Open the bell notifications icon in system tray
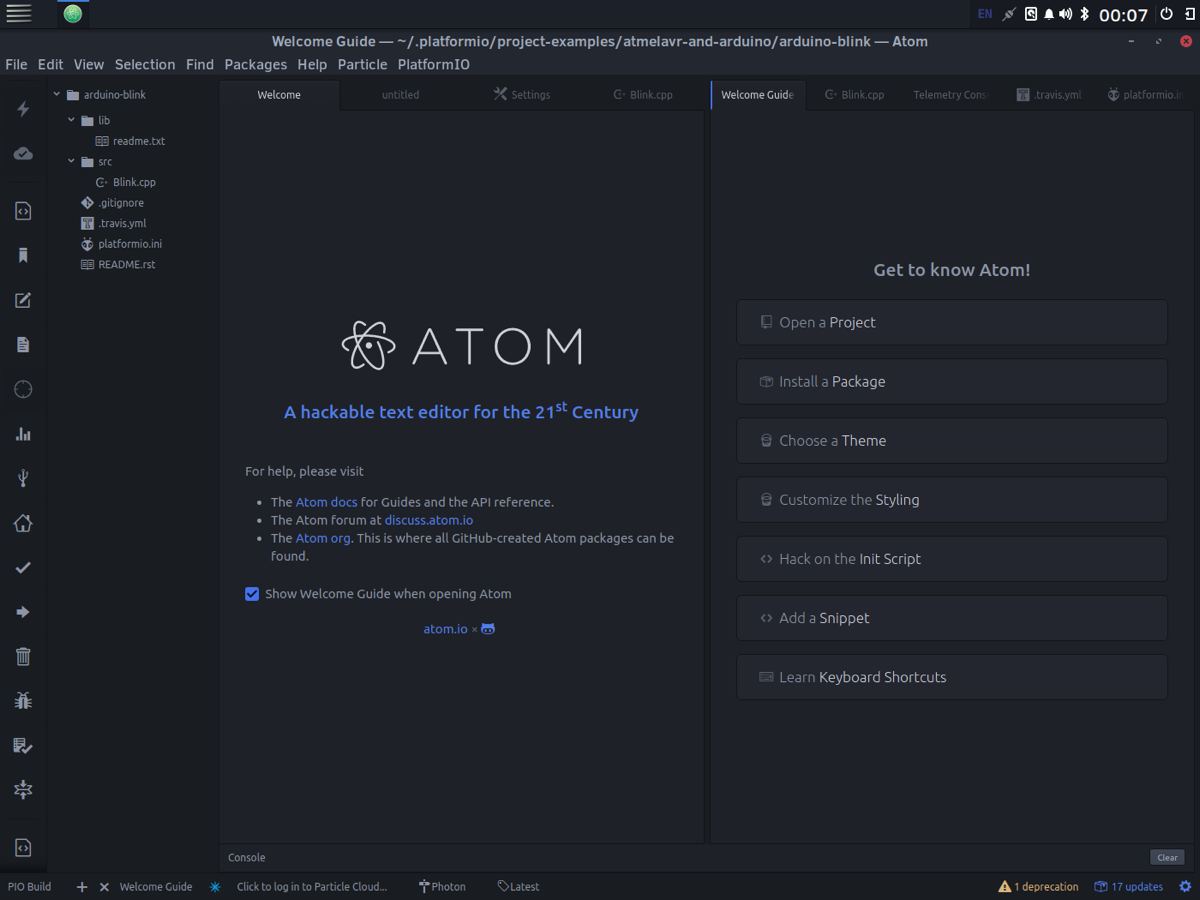The height and width of the screenshot is (900, 1200). tap(1049, 14)
